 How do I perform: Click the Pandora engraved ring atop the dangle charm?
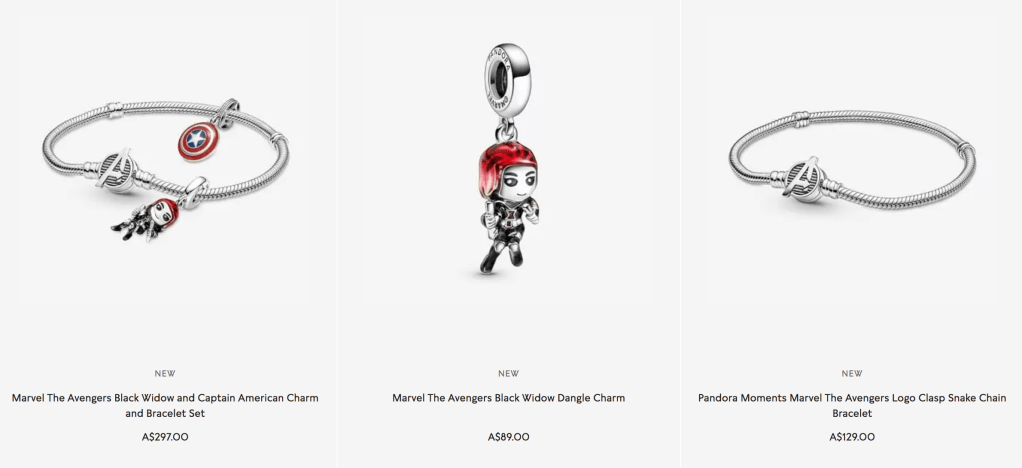507,80
